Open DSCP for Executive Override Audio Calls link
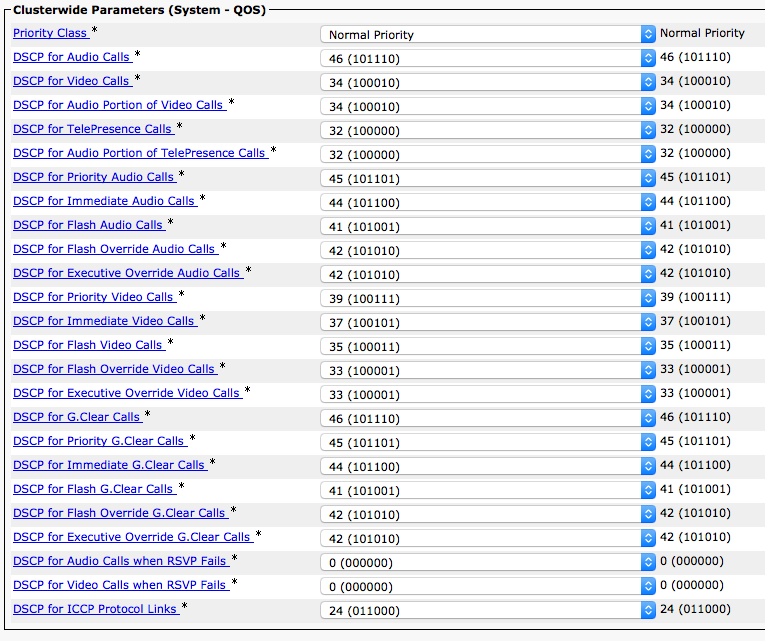The image size is (765, 641). click(x=128, y=273)
